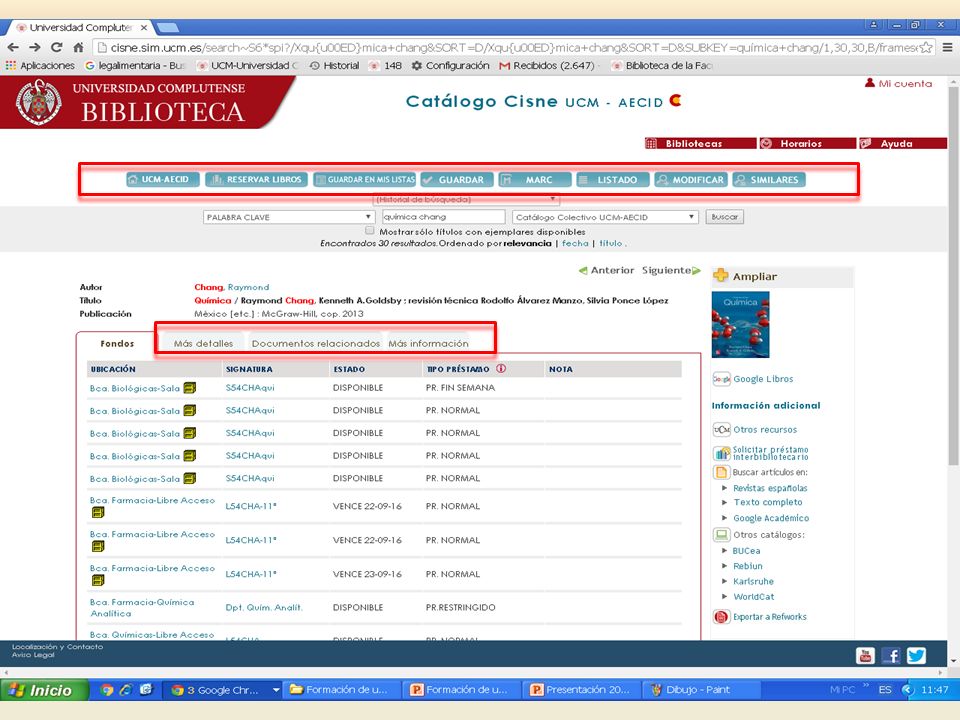Click the page's vertical scrollbar

pos(953,276)
